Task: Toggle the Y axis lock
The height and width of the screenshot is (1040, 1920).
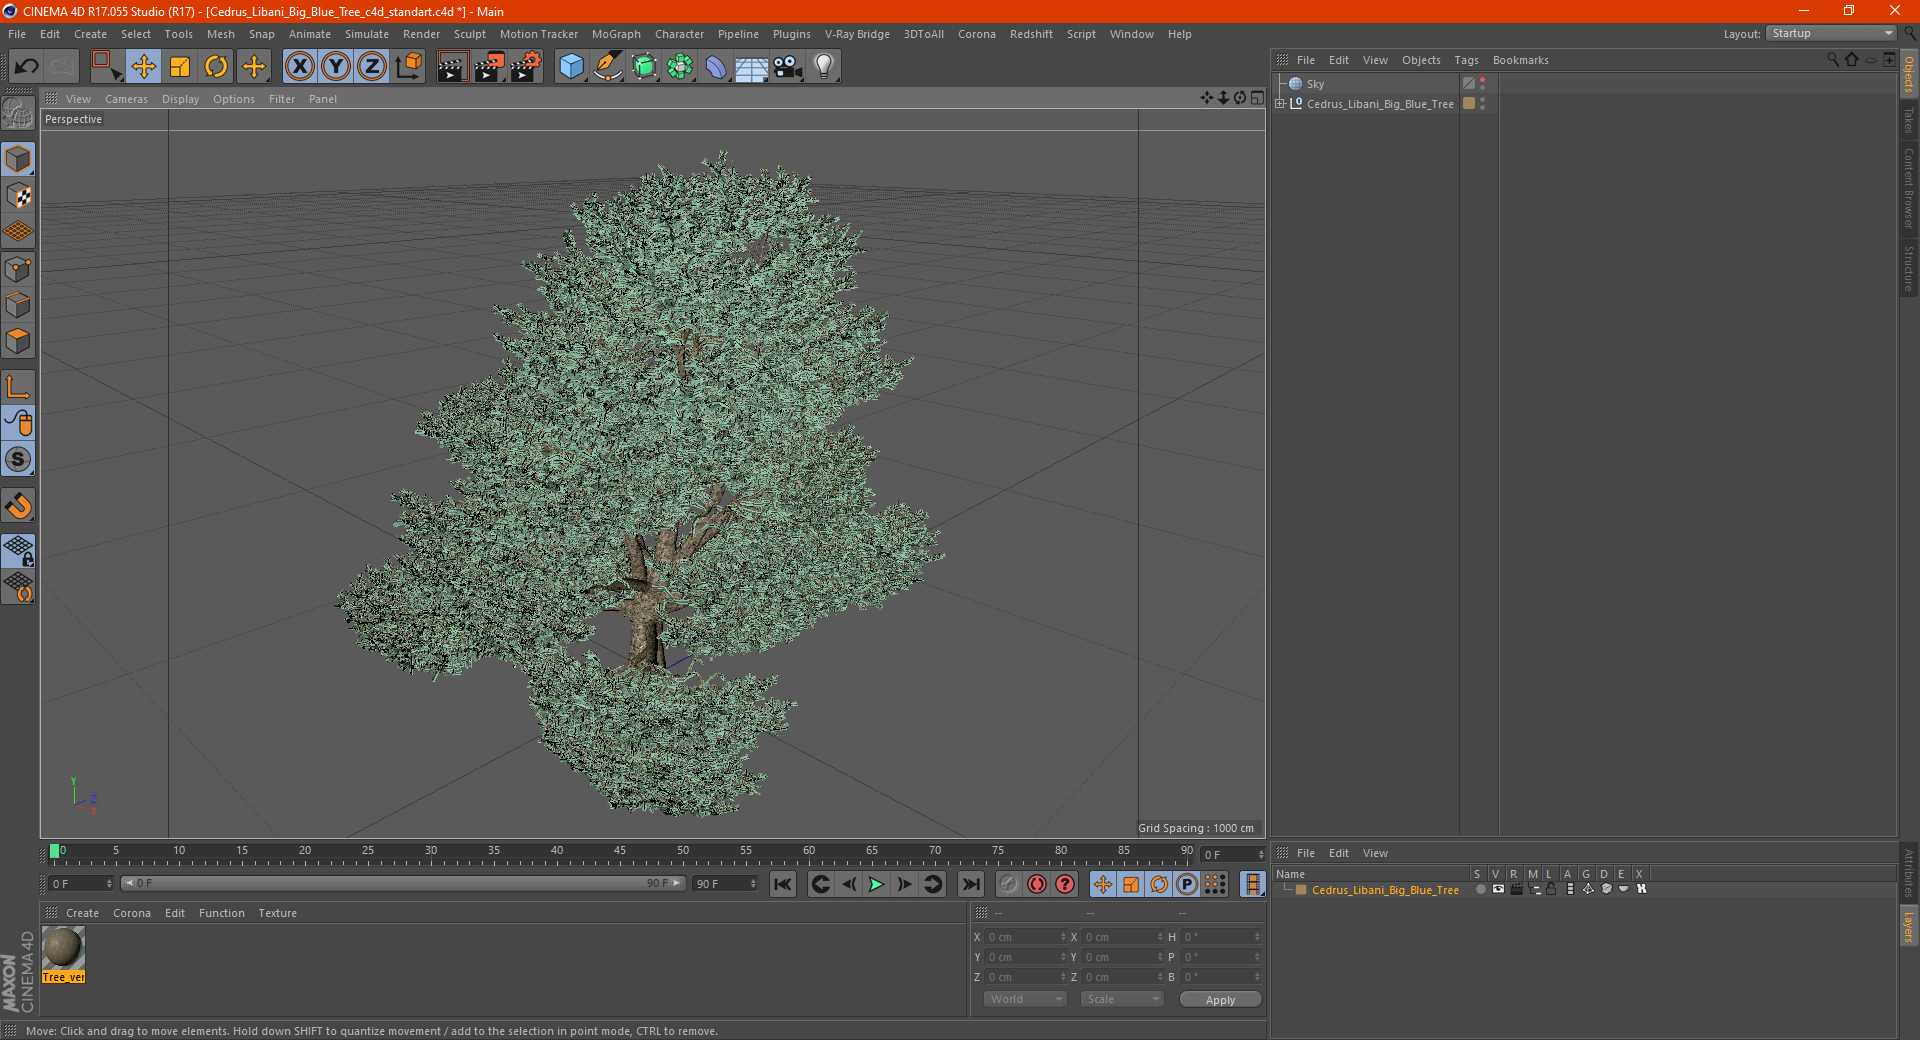Action: point(336,67)
